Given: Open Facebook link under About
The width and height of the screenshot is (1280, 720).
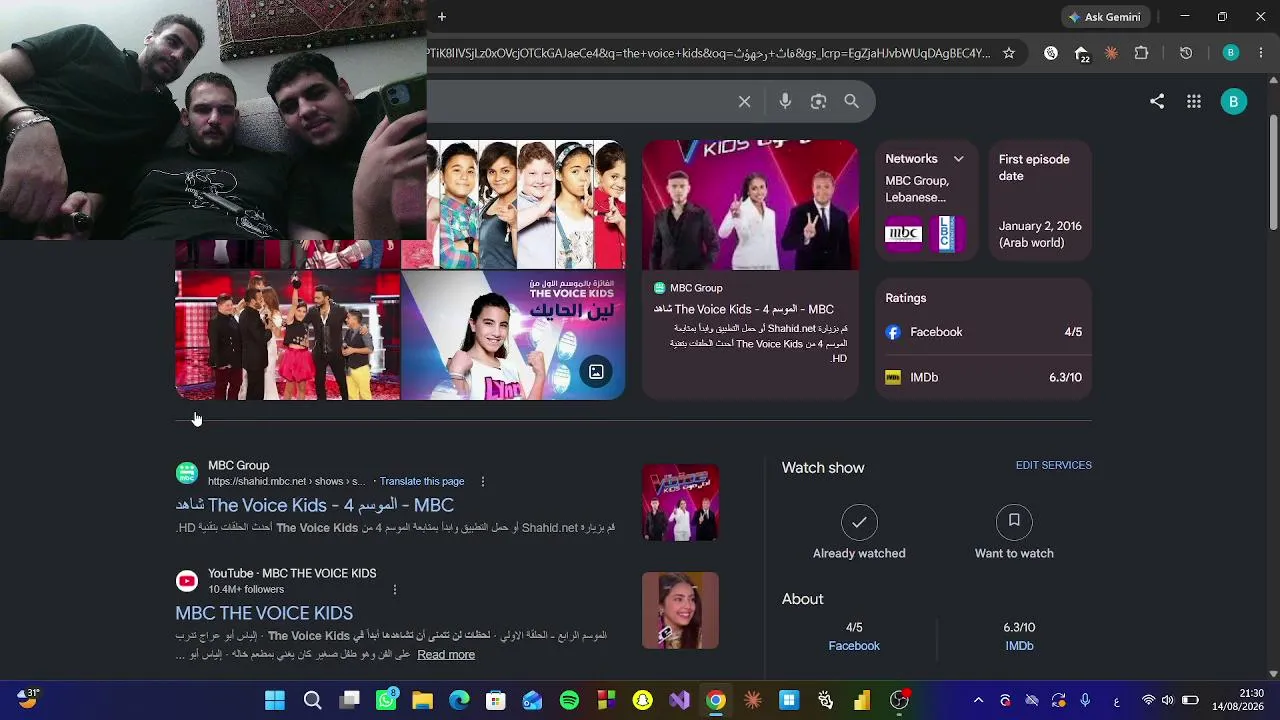Looking at the screenshot, I should coord(854,646).
